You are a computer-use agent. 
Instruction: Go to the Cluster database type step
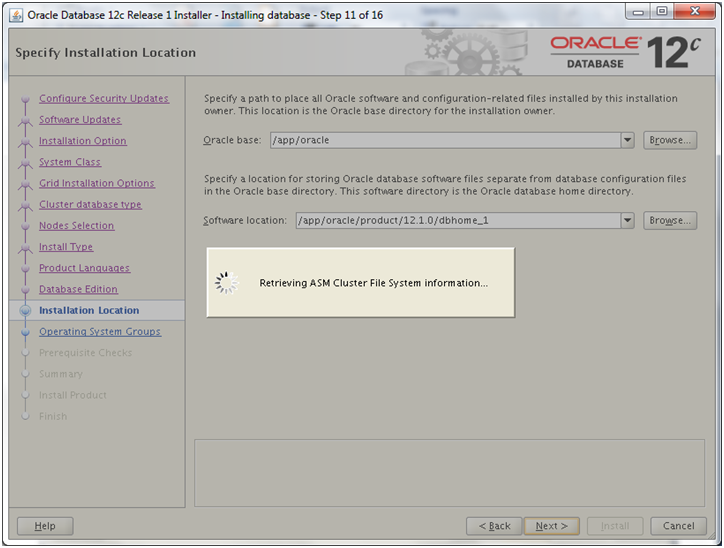point(90,205)
